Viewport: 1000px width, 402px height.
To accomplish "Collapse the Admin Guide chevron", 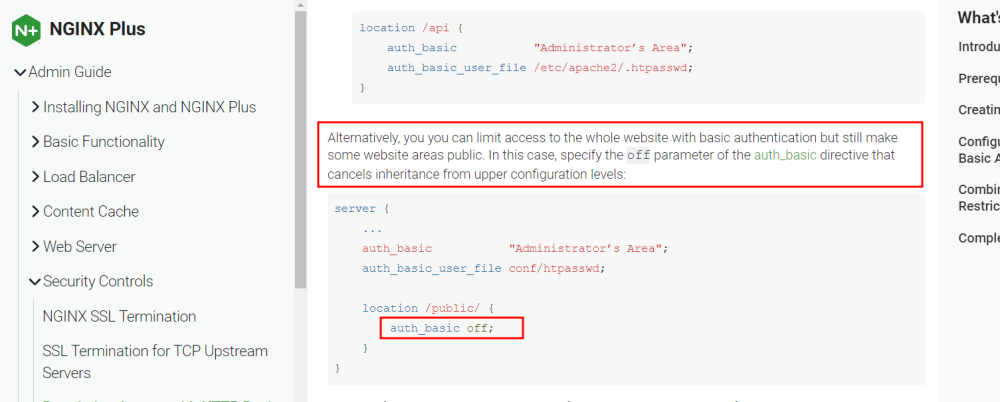I will (20, 72).
